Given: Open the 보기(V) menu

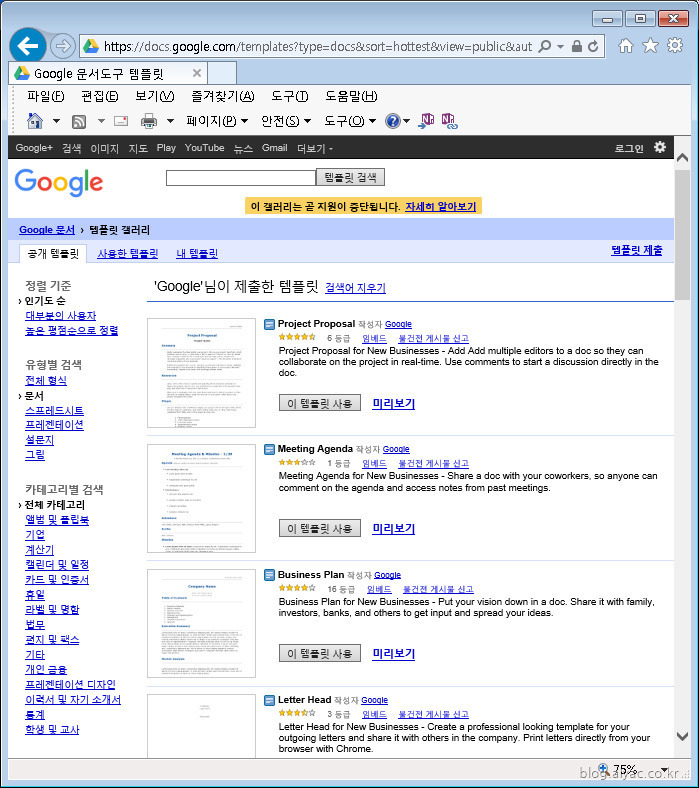Looking at the screenshot, I should click(x=154, y=96).
